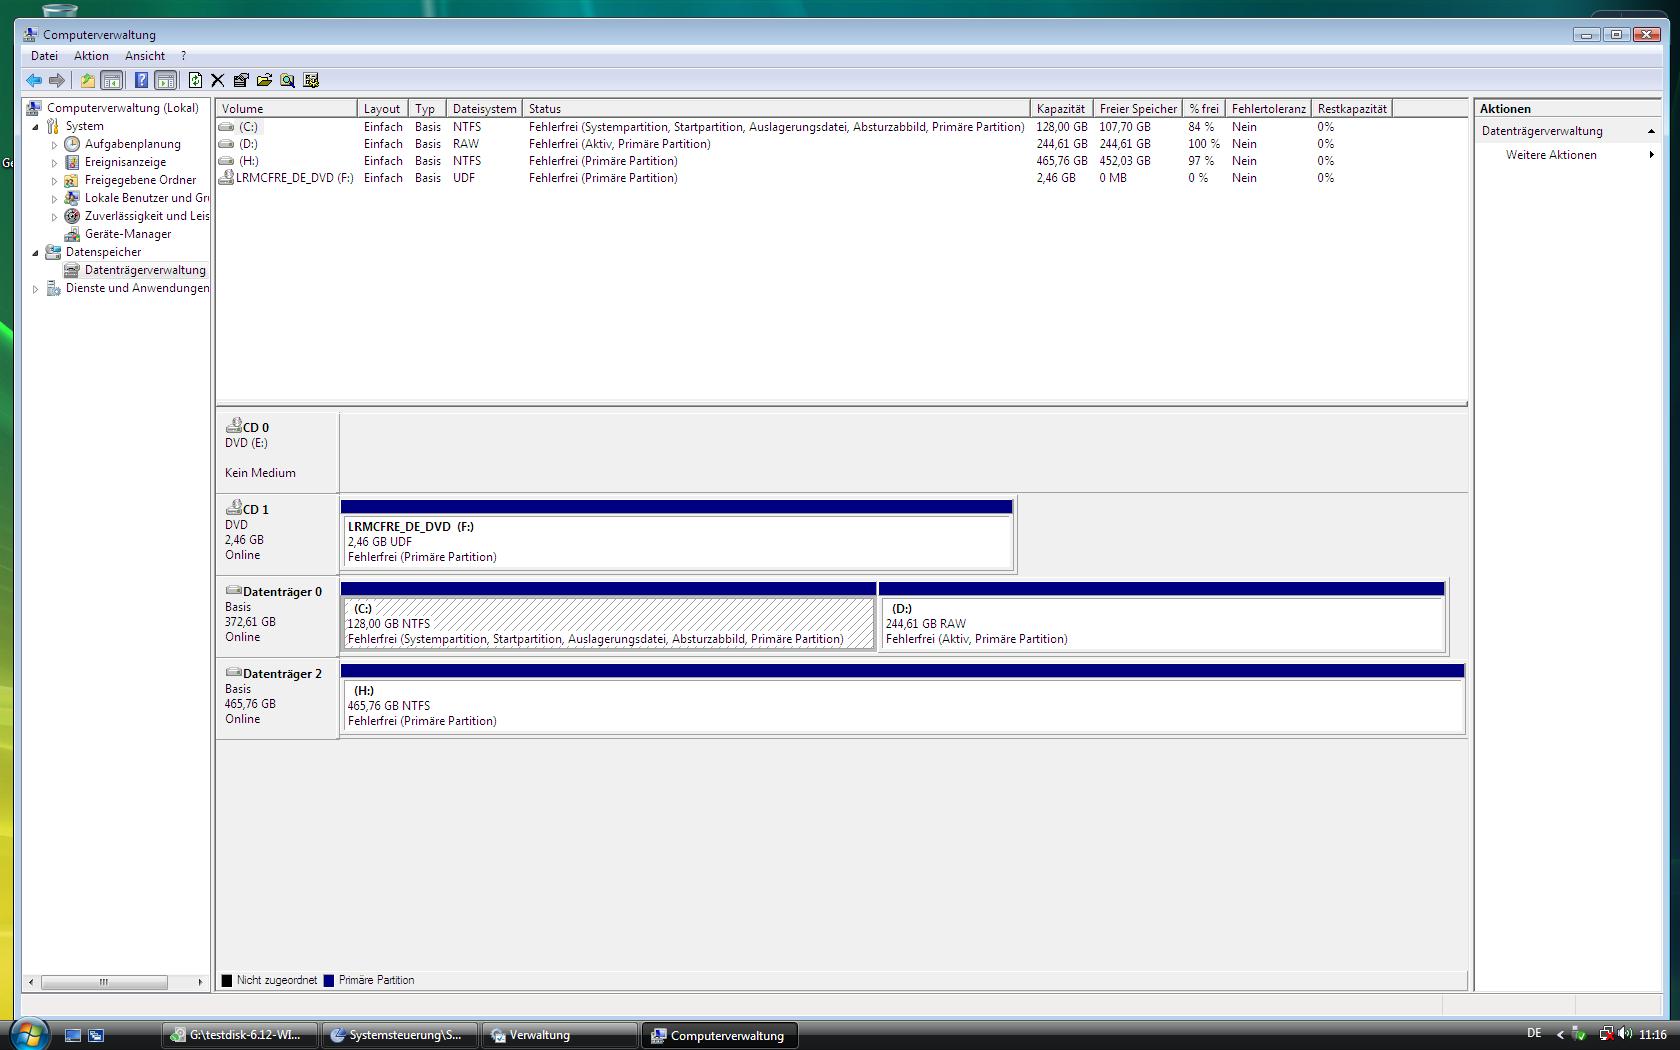
Task: Sort by Status column header
Action: [x=776, y=109]
